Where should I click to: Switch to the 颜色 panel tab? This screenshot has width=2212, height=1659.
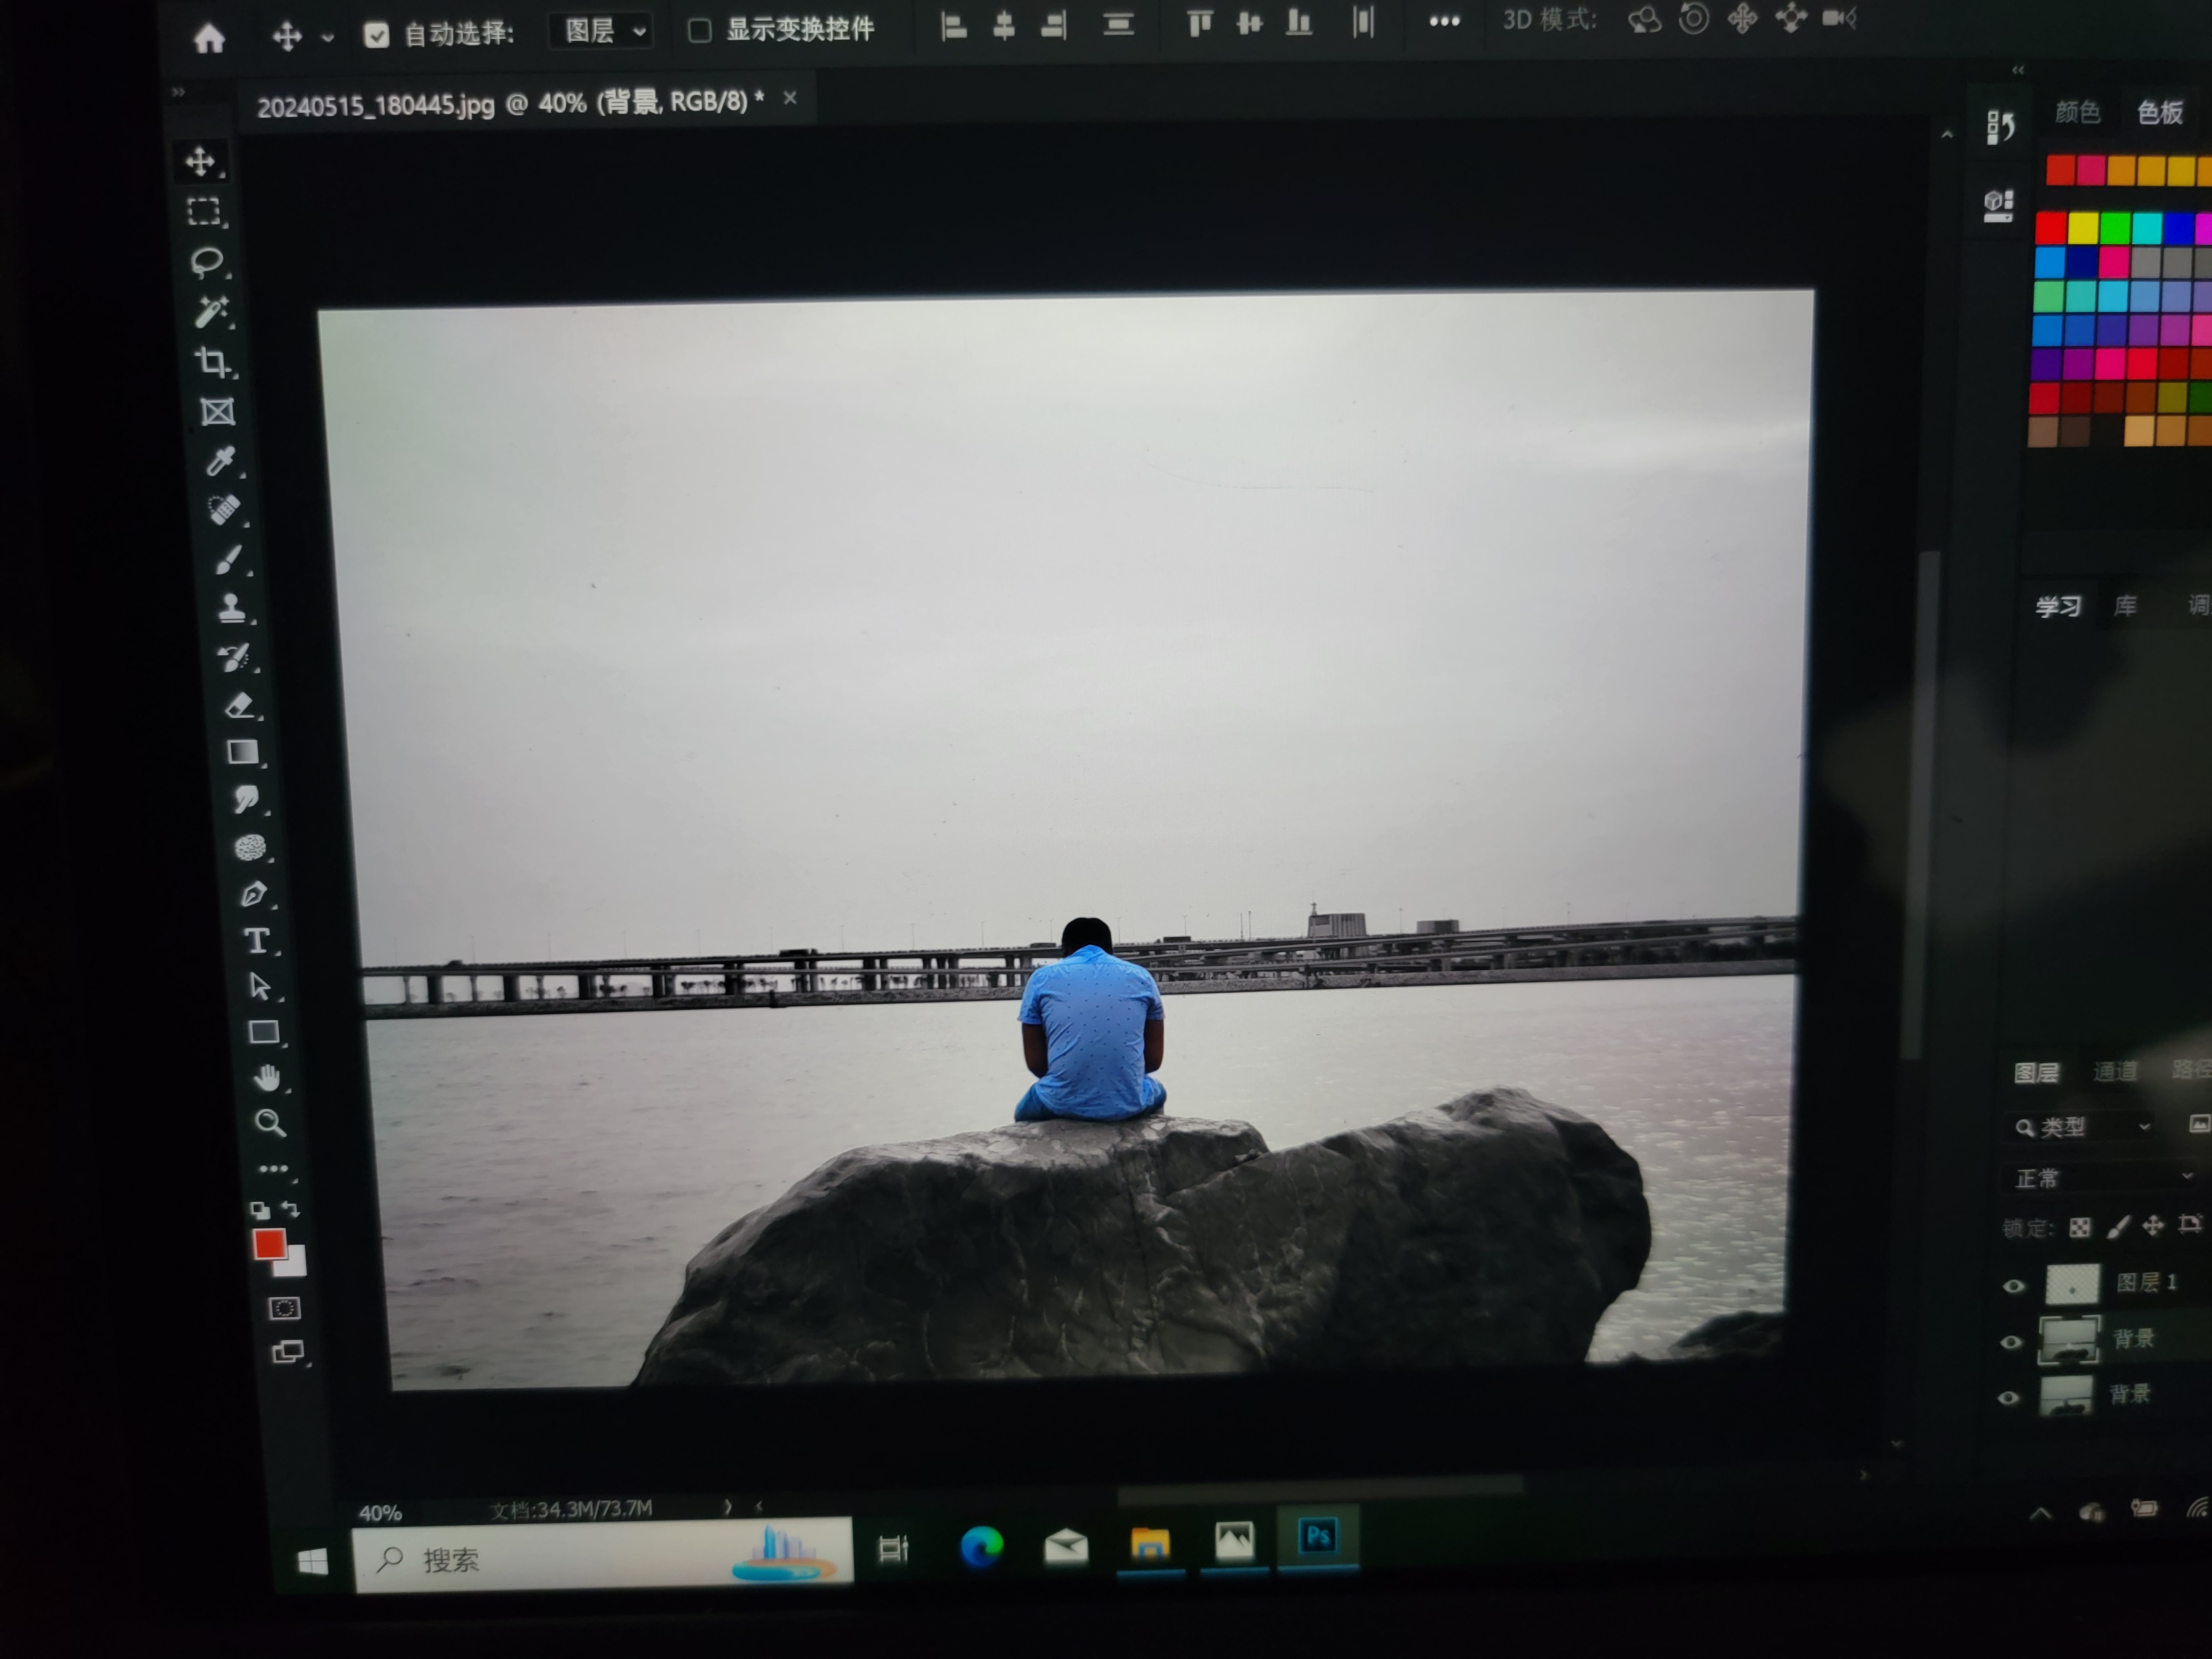tap(2077, 112)
